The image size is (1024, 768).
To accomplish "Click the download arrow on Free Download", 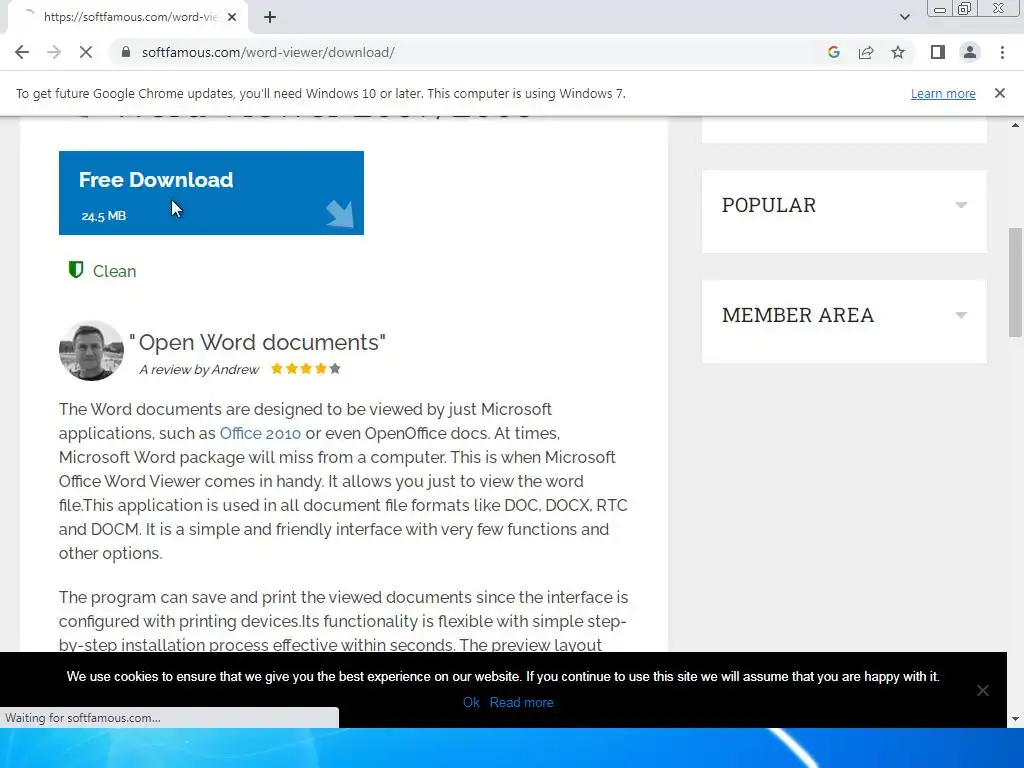I will point(340,214).
